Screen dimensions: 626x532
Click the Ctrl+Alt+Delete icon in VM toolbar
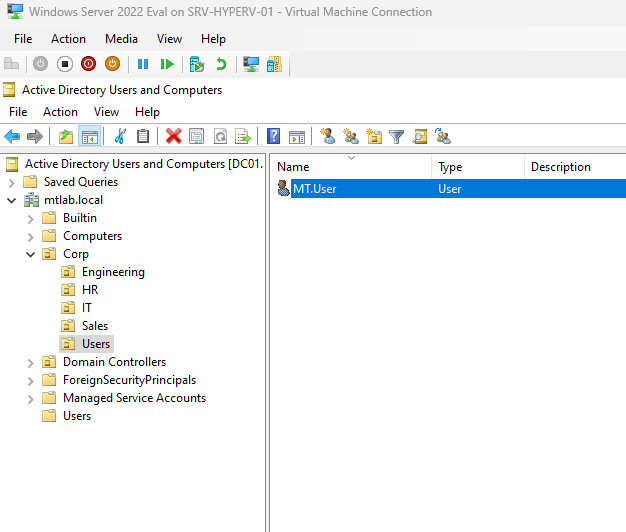[x=11, y=64]
